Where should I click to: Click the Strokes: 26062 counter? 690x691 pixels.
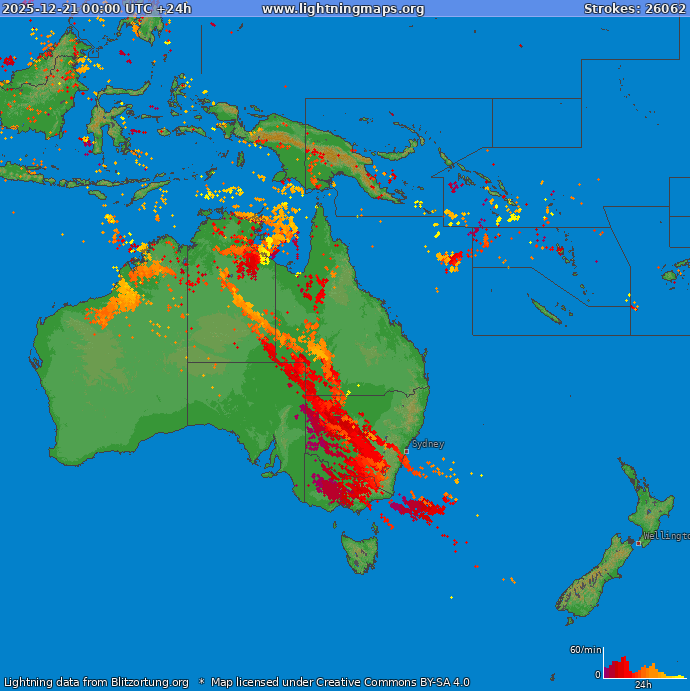[634, 9]
